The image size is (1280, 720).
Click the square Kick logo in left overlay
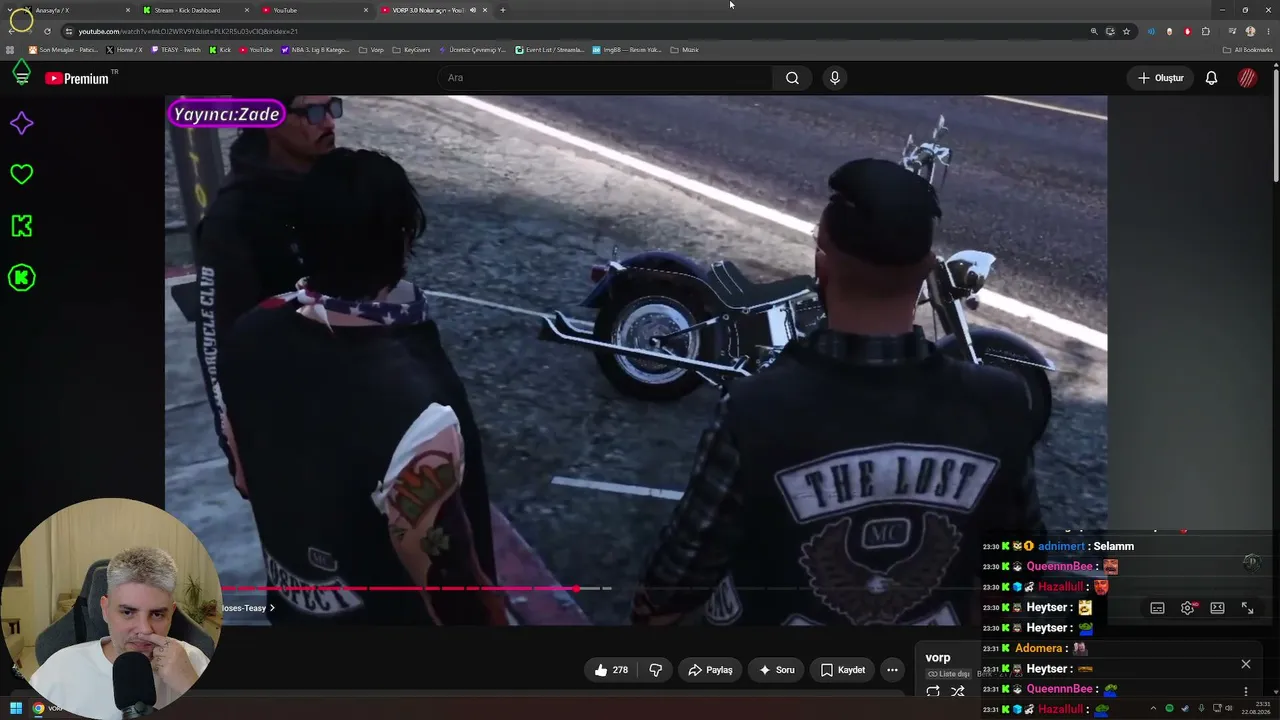(21, 226)
